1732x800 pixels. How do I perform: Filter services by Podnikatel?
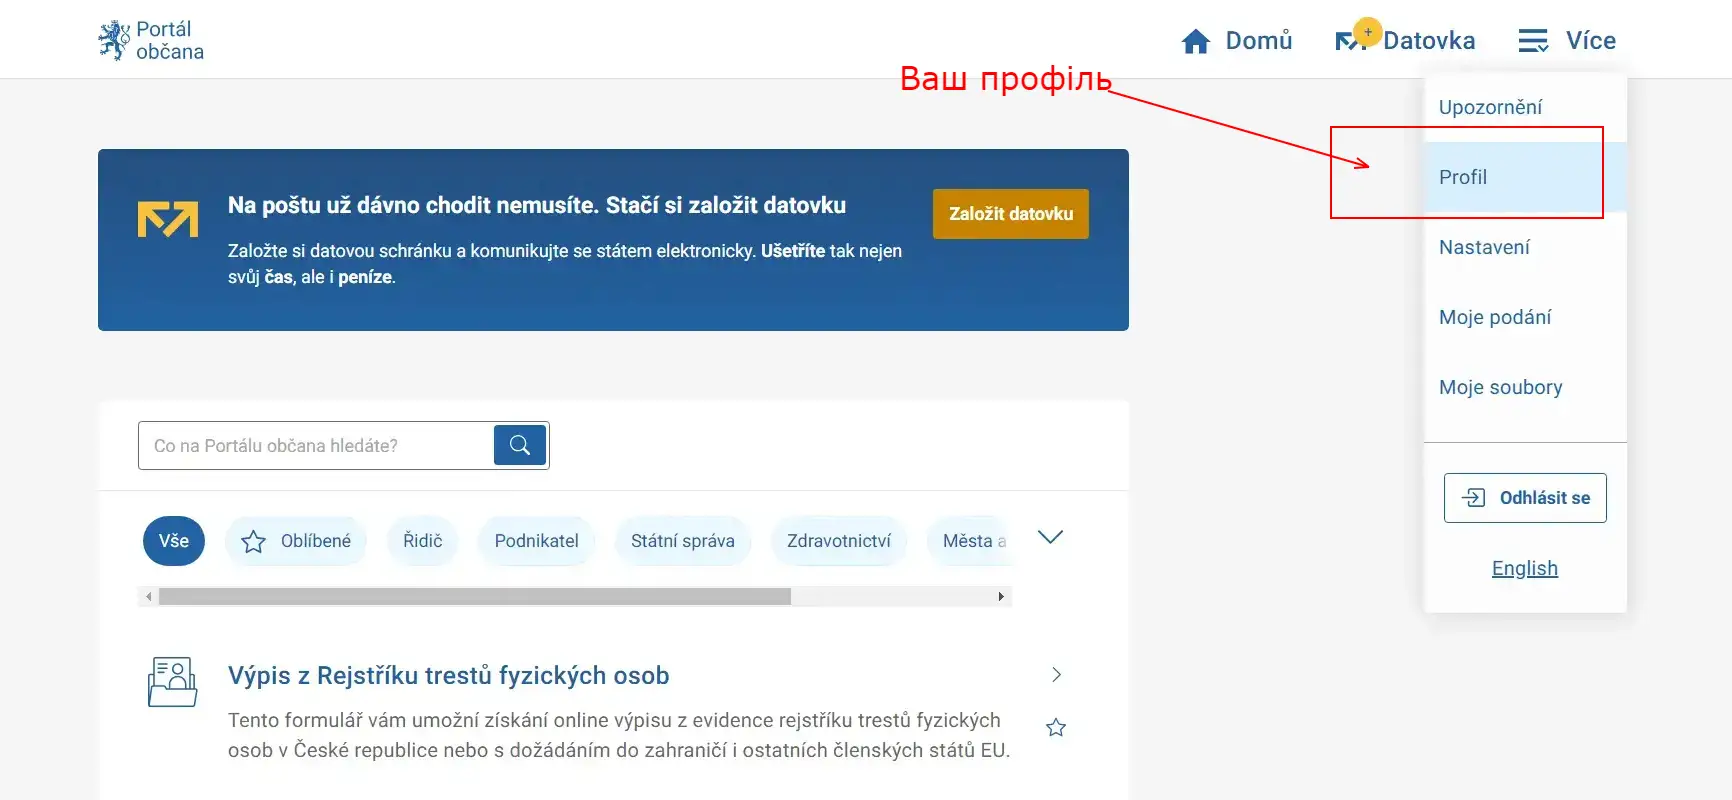pos(536,541)
